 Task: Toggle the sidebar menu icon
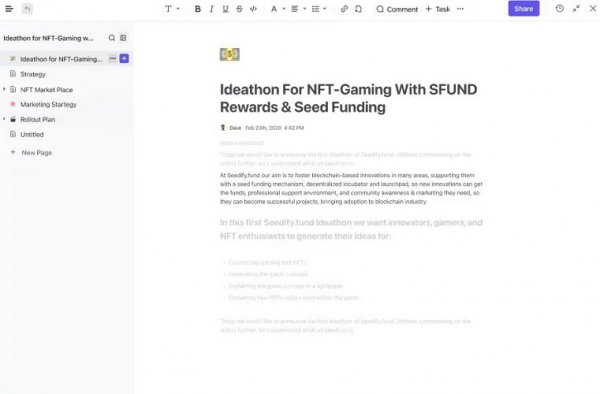pos(9,8)
